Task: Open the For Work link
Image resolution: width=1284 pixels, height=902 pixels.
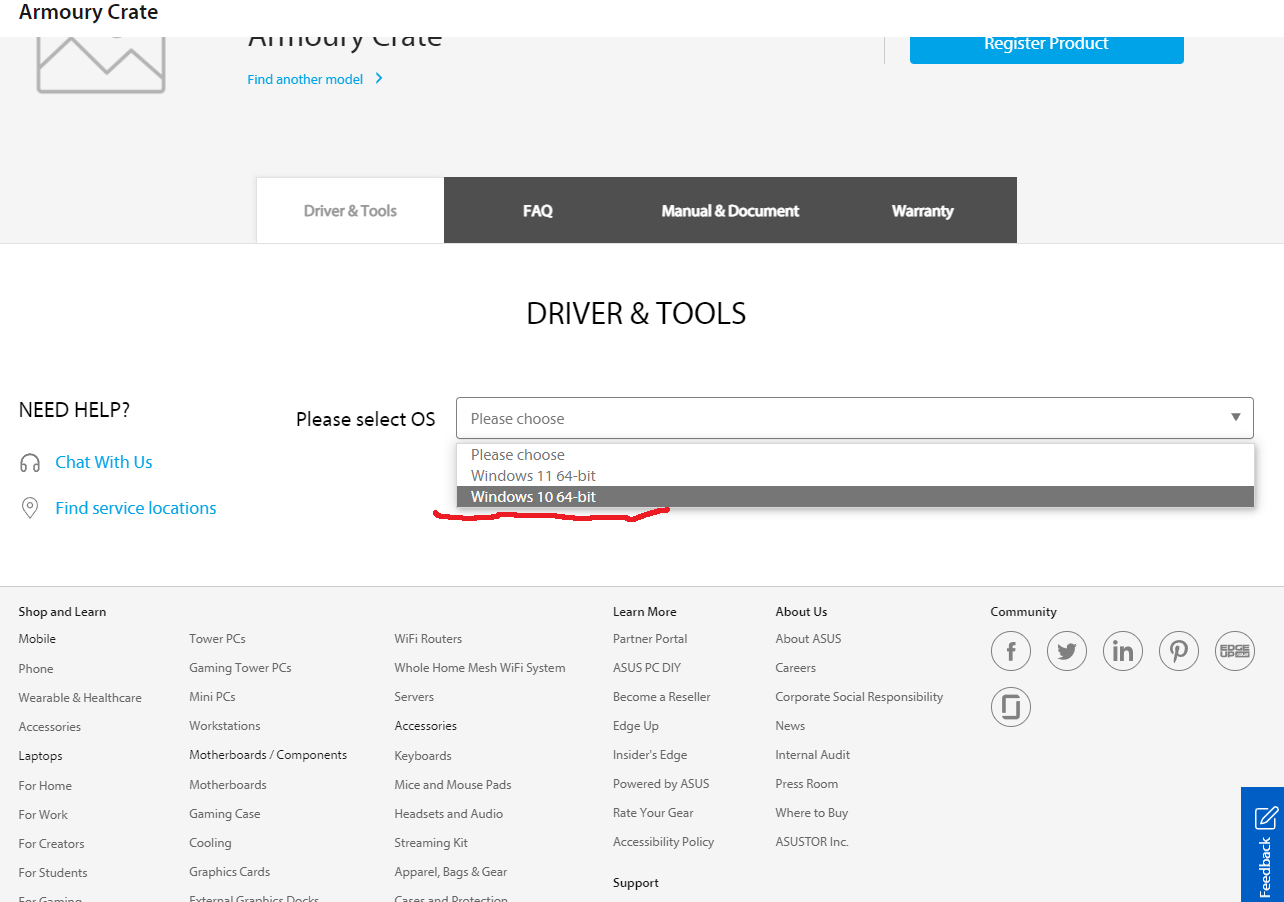Action: point(43,815)
